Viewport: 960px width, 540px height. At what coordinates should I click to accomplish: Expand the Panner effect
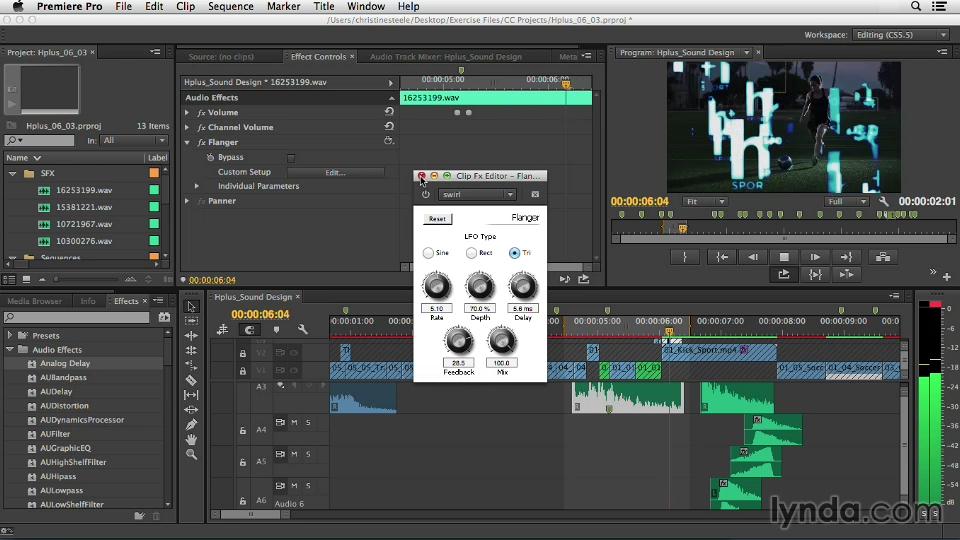click(187, 201)
